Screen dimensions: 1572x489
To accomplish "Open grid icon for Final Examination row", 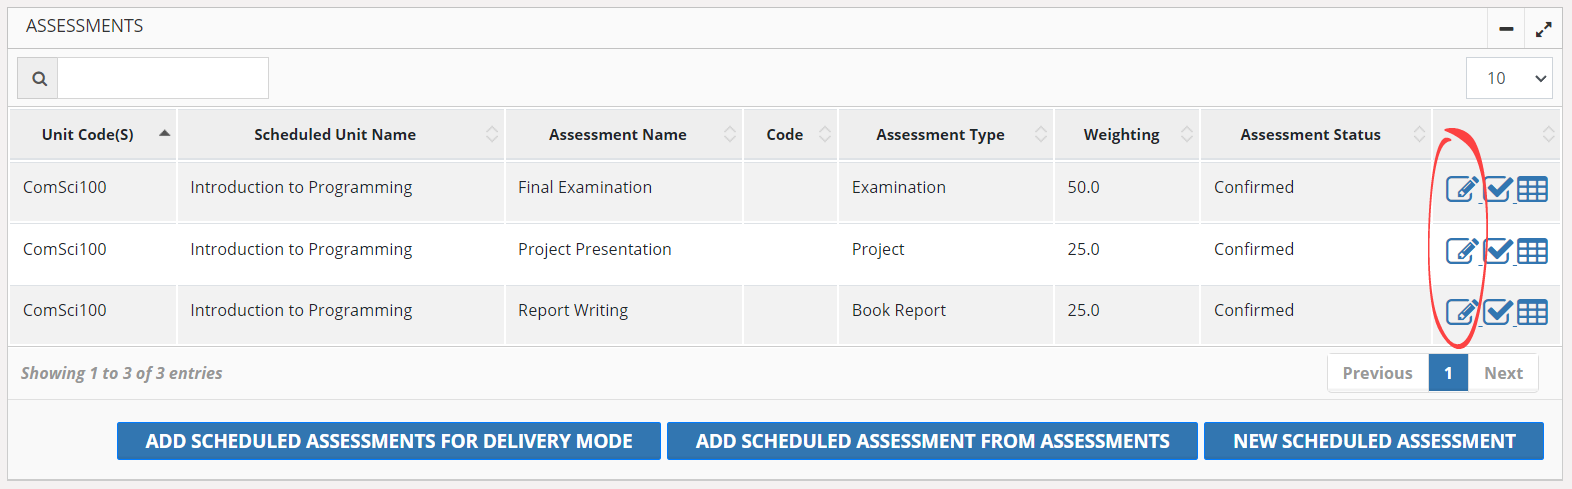I will 1532,188.
